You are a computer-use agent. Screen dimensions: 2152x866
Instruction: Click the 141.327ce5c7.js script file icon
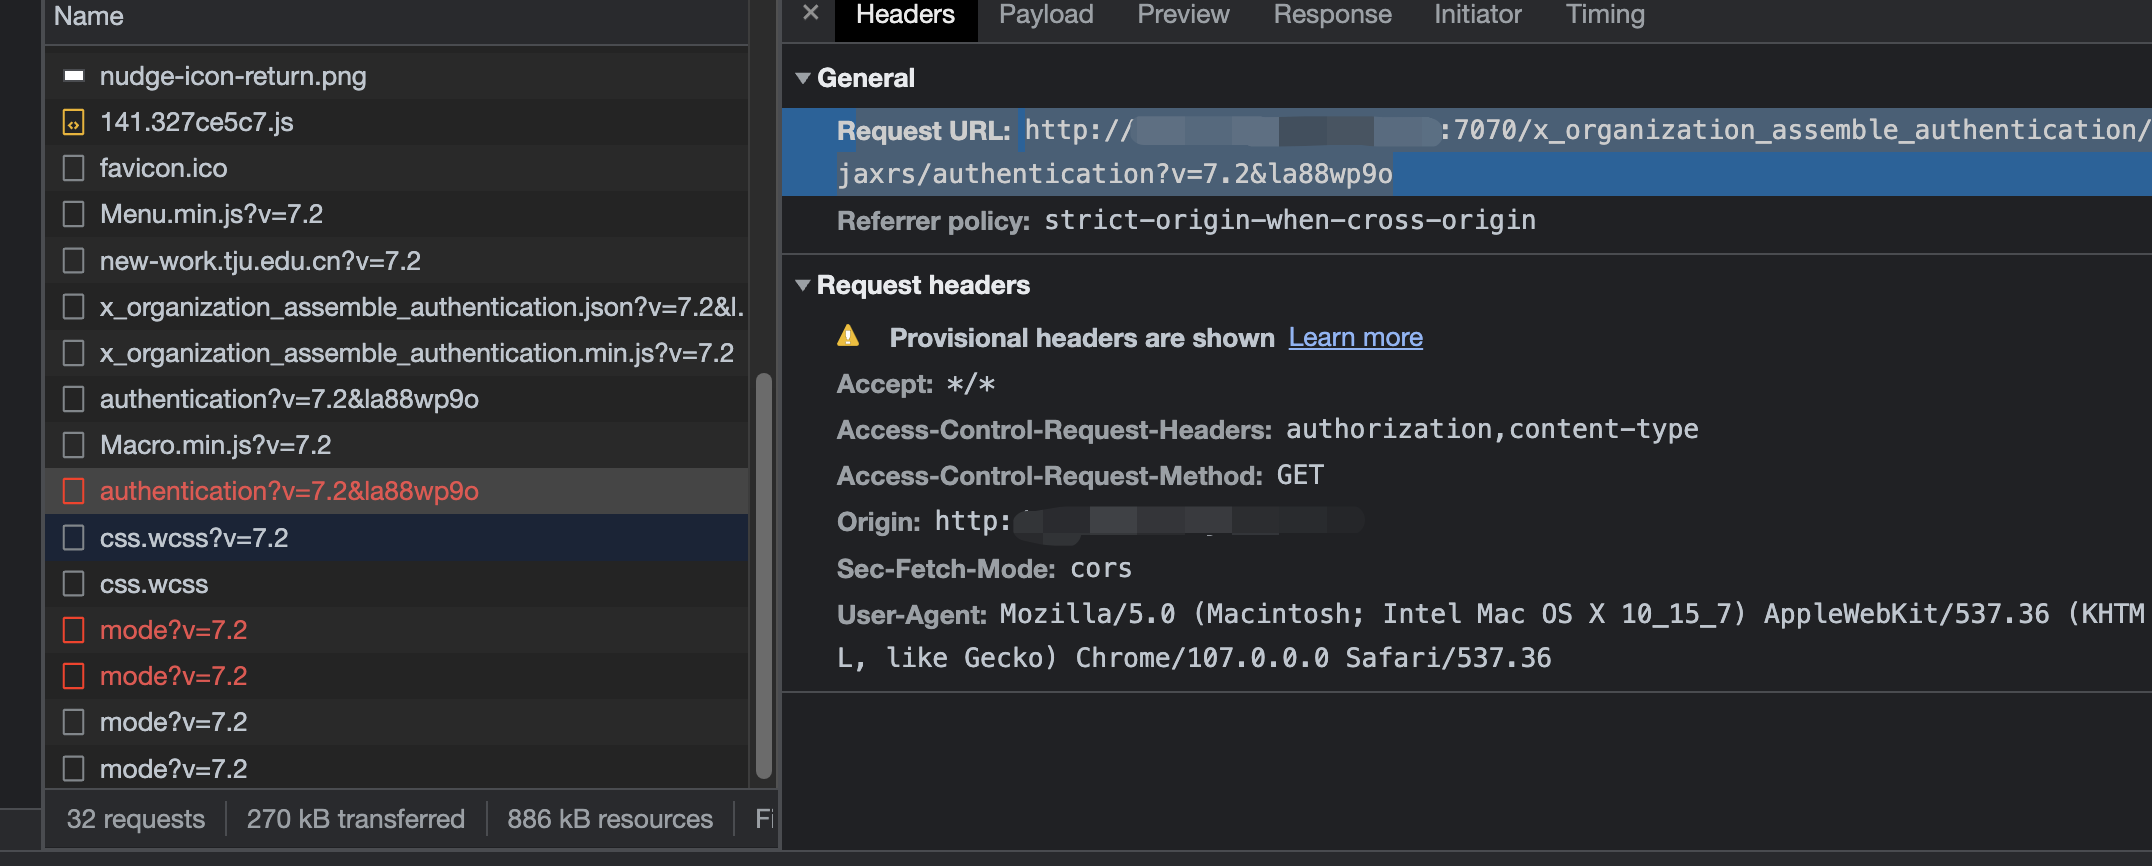[x=73, y=122]
